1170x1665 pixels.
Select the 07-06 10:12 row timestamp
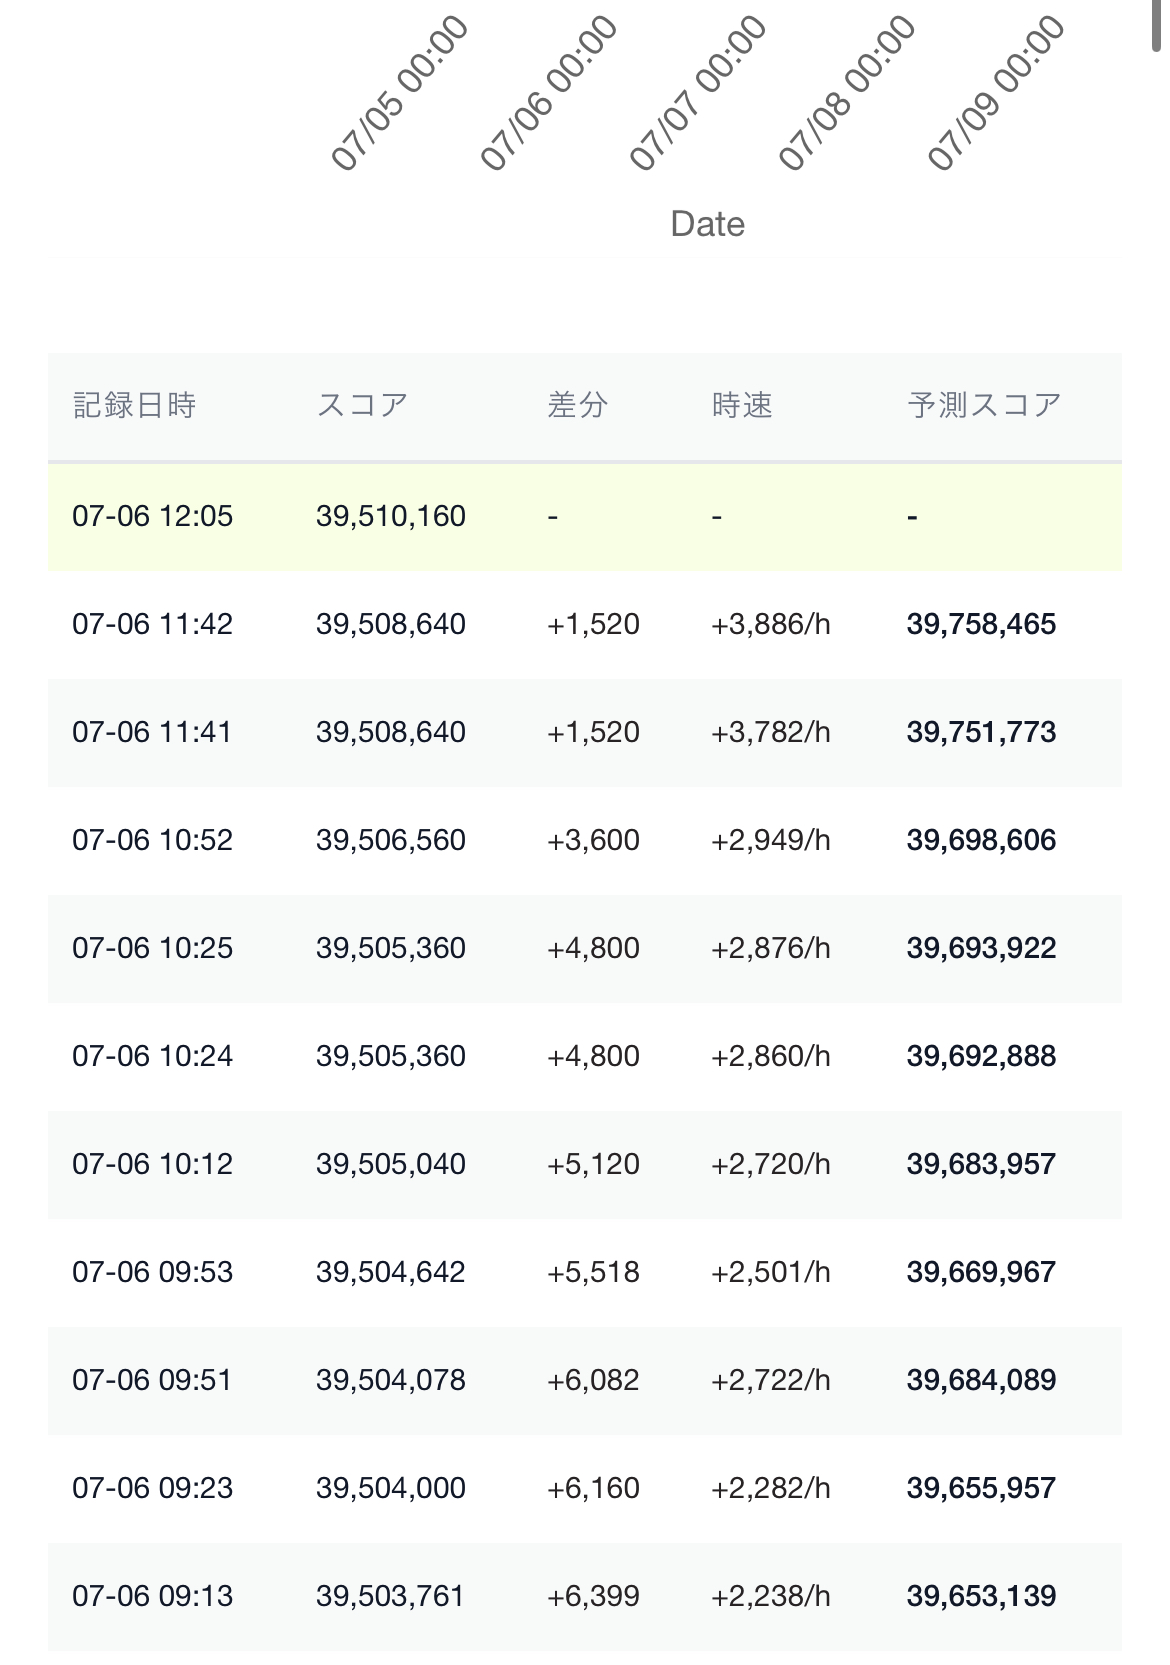coord(152,1164)
